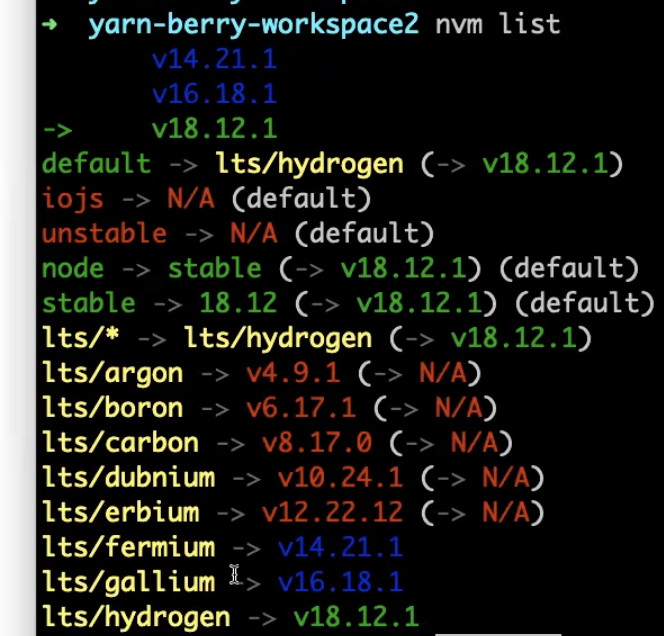The width and height of the screenshot is (664, 636).
Task: Click the 'lts/*' alias label
Action: (x=80, y=338)
